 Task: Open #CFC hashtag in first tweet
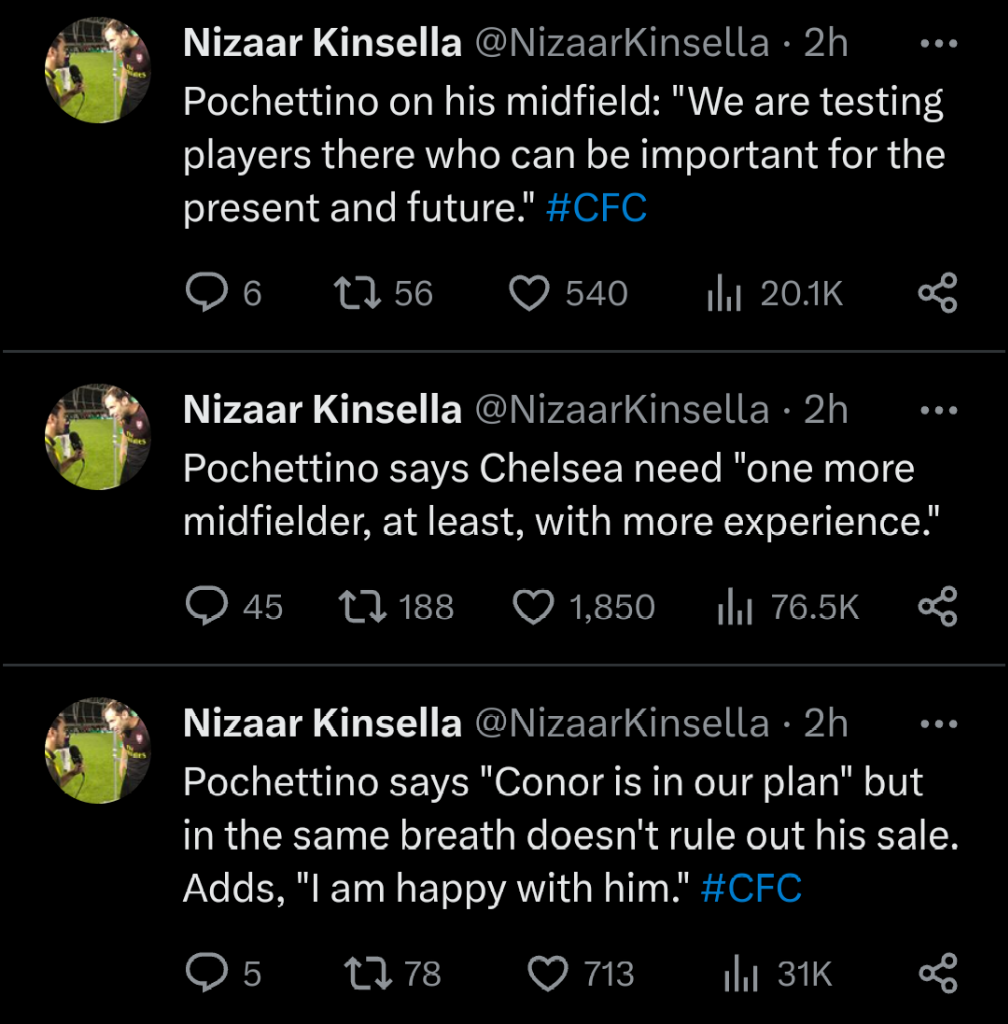(597, 208)
